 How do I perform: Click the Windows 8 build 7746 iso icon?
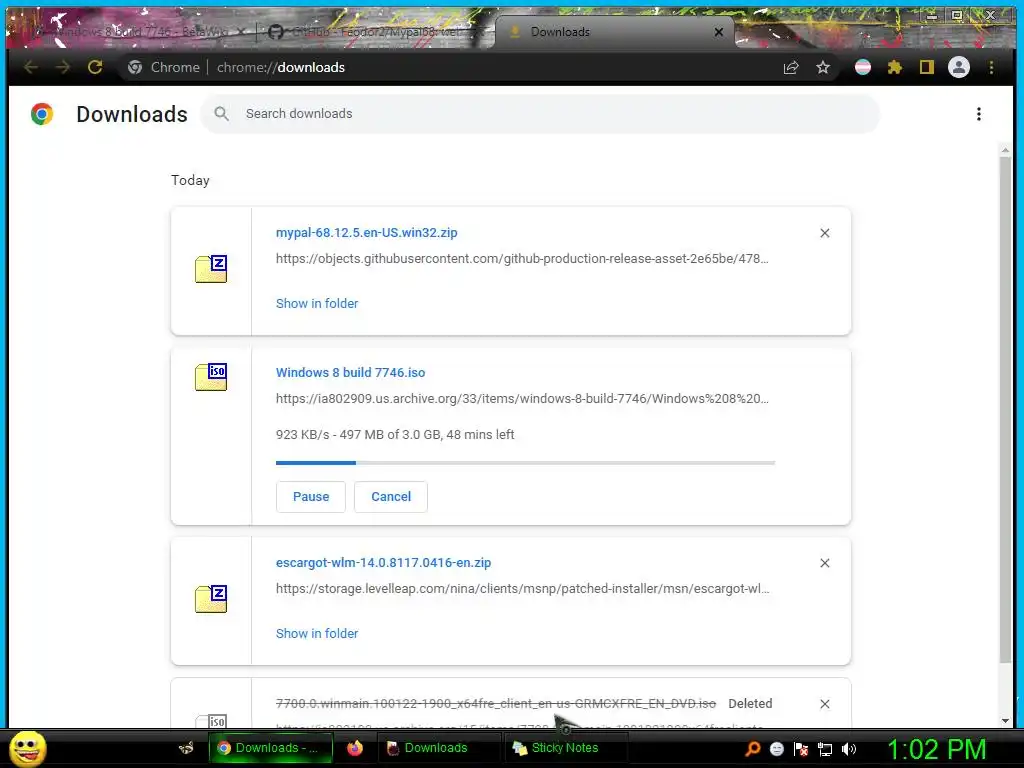211,377
